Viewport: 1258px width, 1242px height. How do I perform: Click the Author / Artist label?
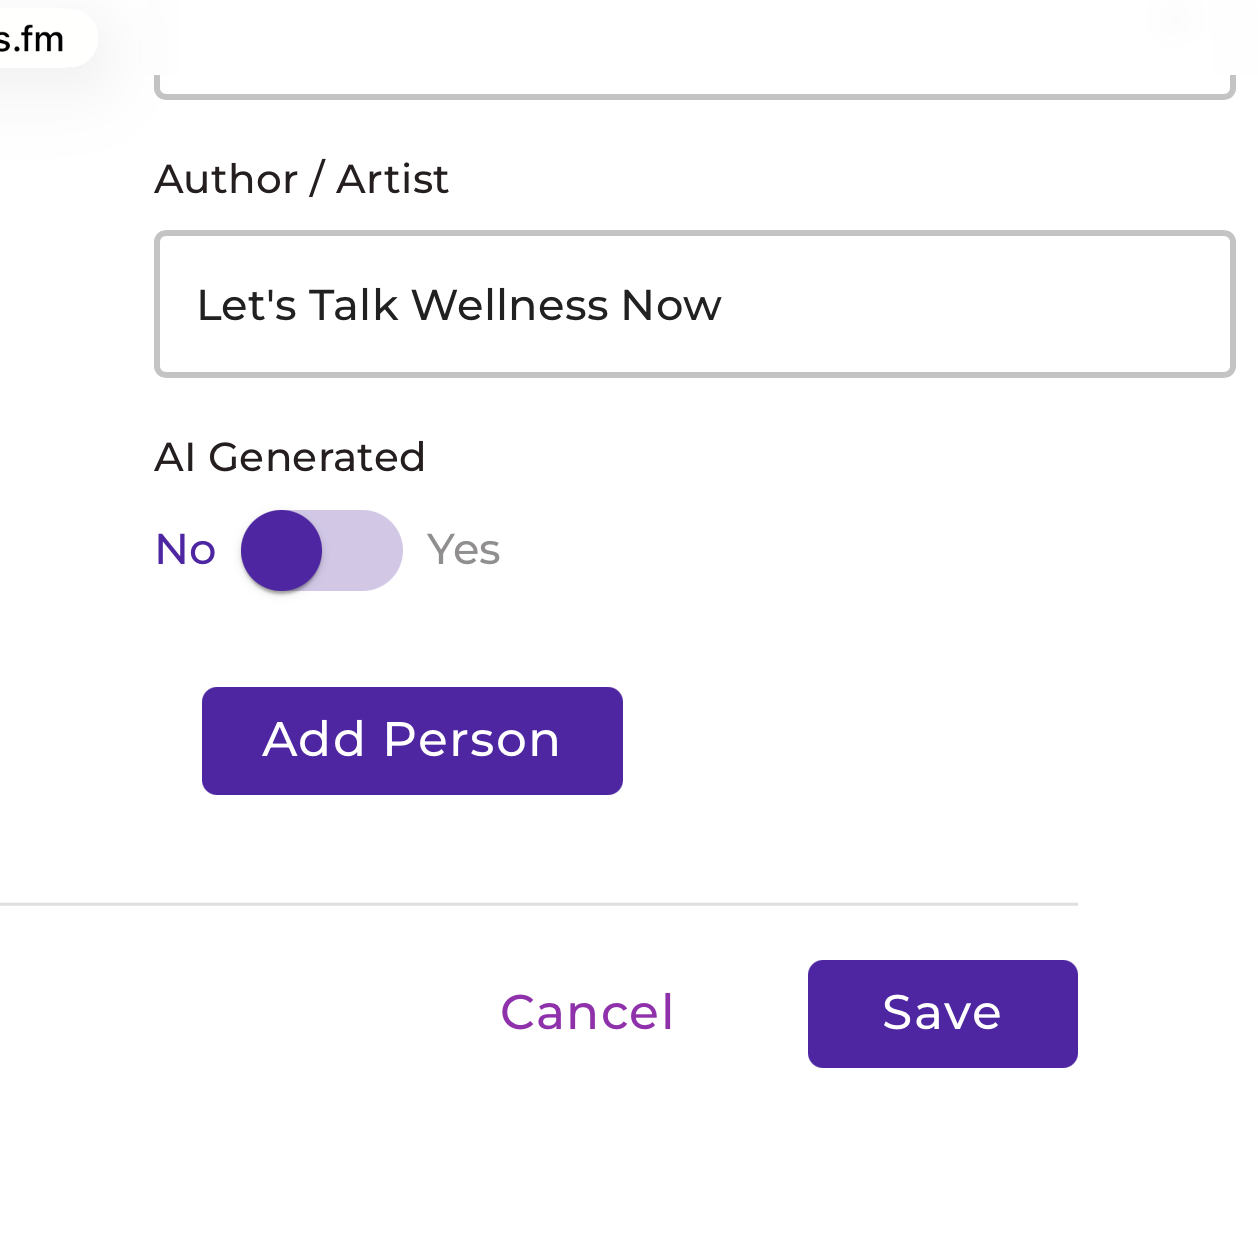click(x=301, y=179)
